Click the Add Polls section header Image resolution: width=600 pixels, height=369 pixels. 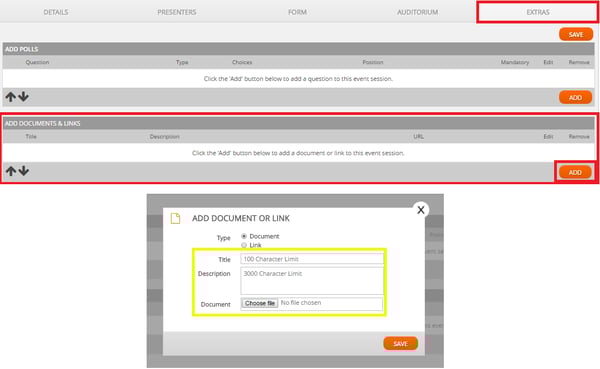click(x=298, y=49)
